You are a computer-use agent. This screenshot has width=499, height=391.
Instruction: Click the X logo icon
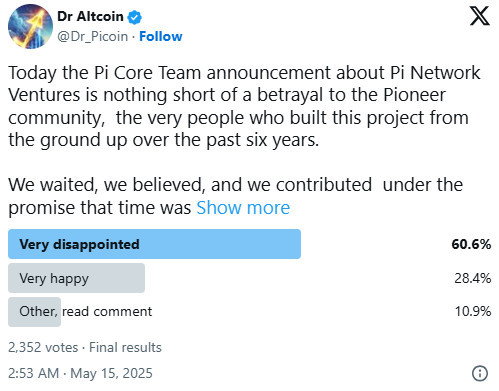480,17
